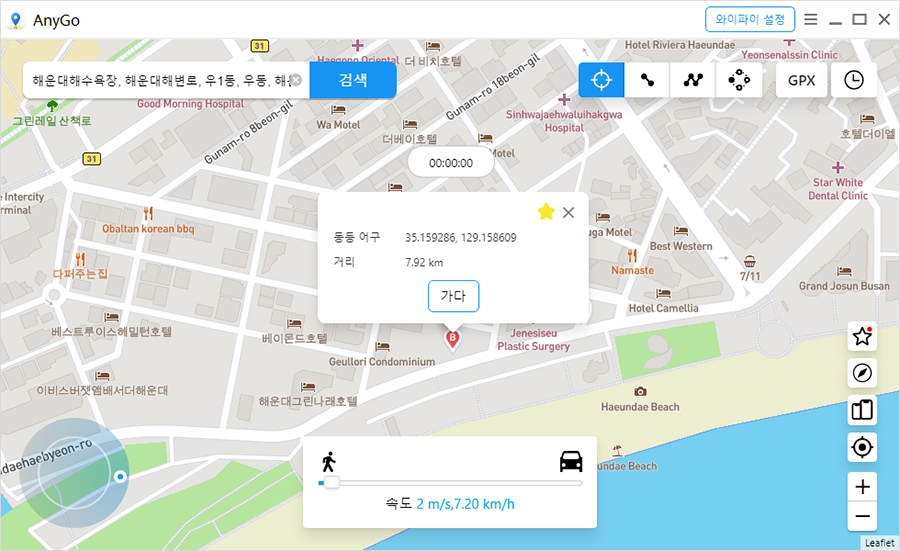Open the hamburger menu in title bar
This screenshot has height=551, width=900.
(811, 19)
